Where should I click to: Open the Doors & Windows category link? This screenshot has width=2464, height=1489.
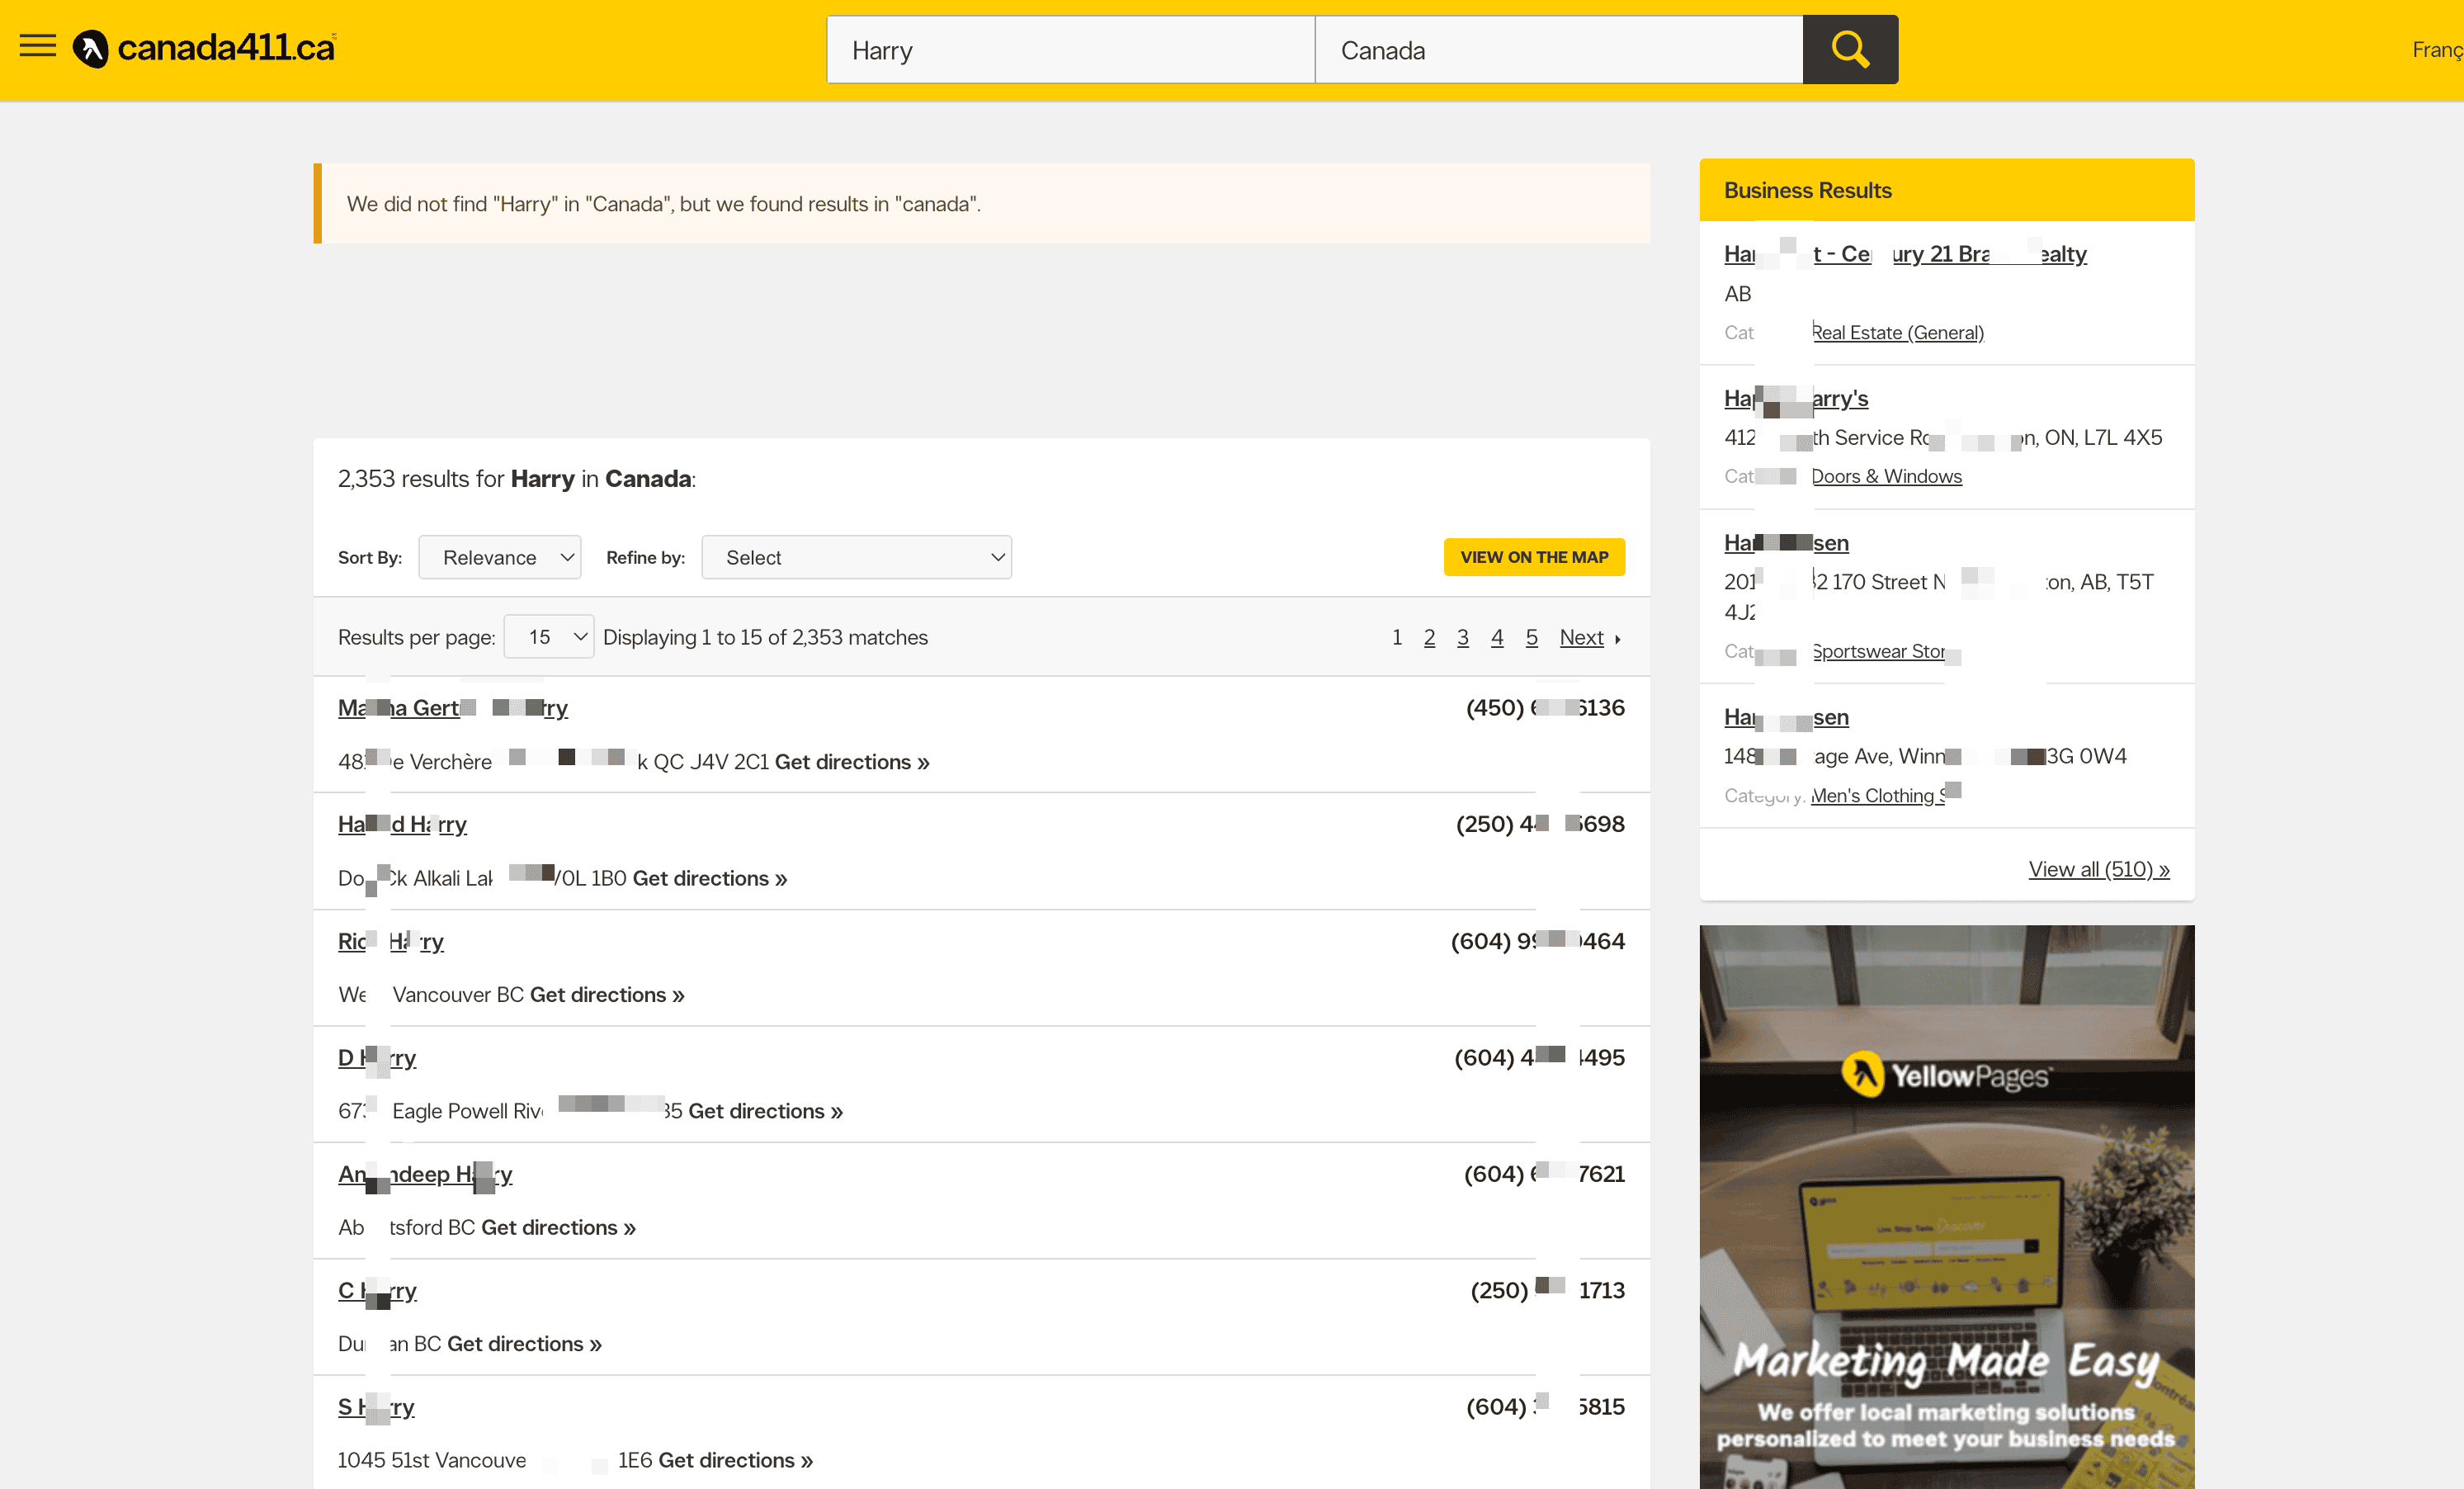coord(1886,476)
